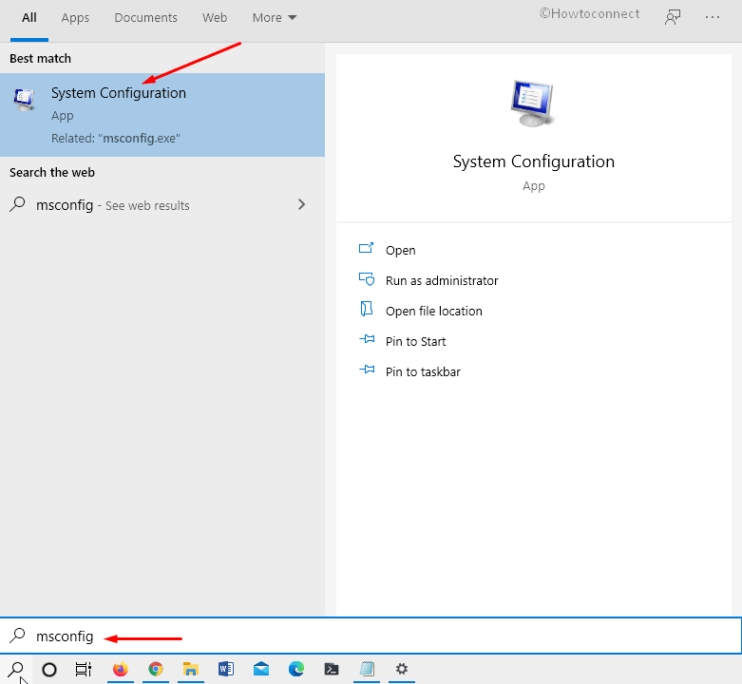
Task: Open Firefox from the taskbar
Action: [120, 669]
